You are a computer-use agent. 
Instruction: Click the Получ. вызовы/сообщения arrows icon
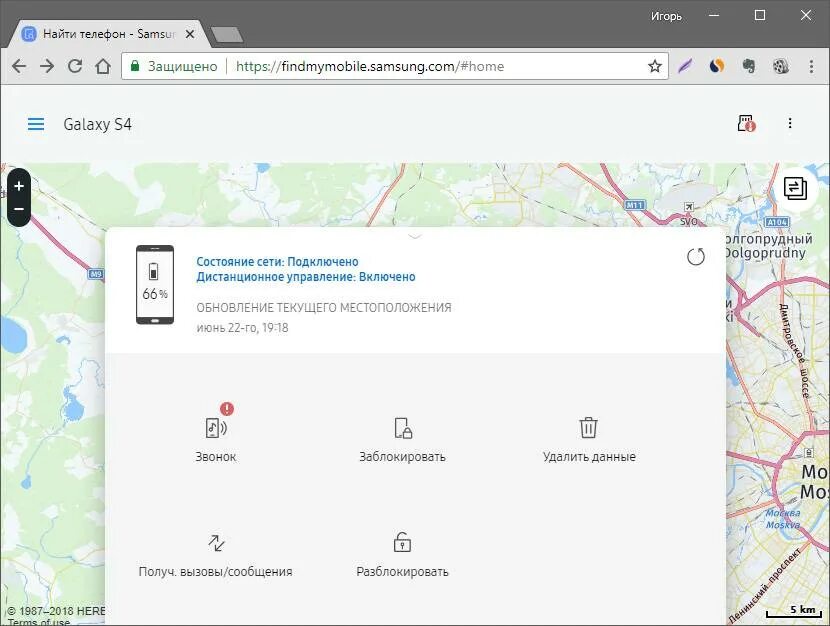point(216,543)
